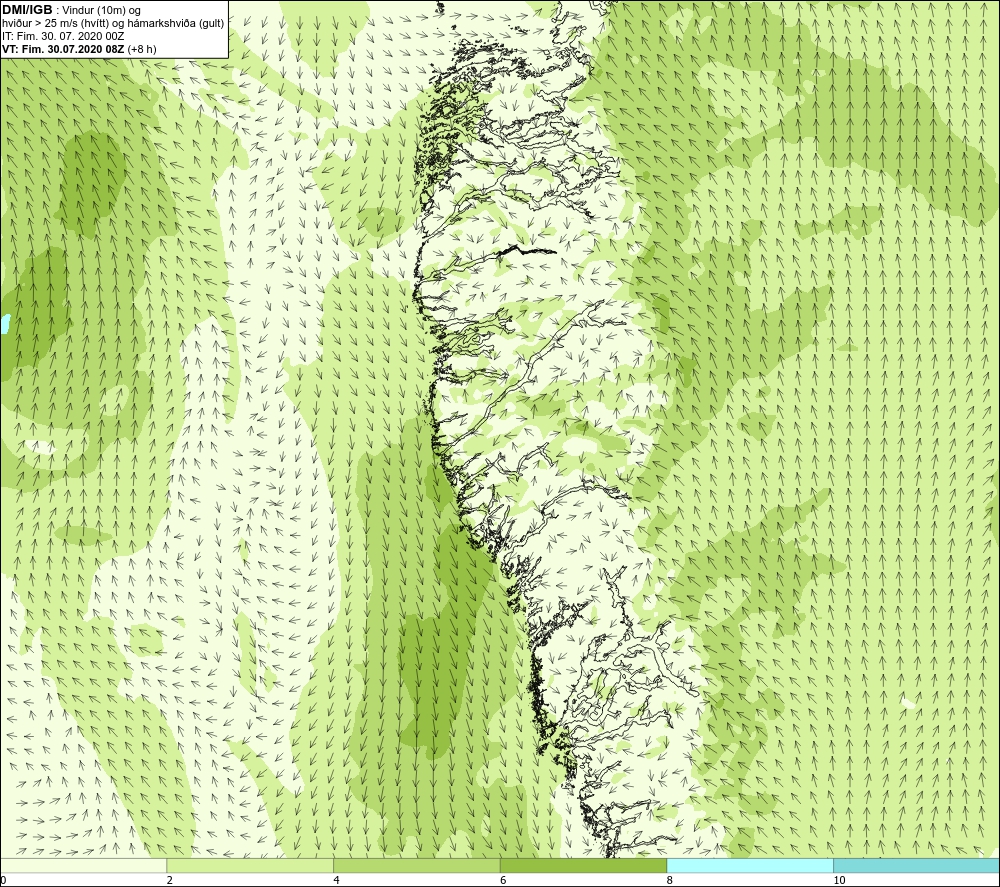Click the 'DMI/IGB' title text
1000x887 pixels.
tap(27, 10)
